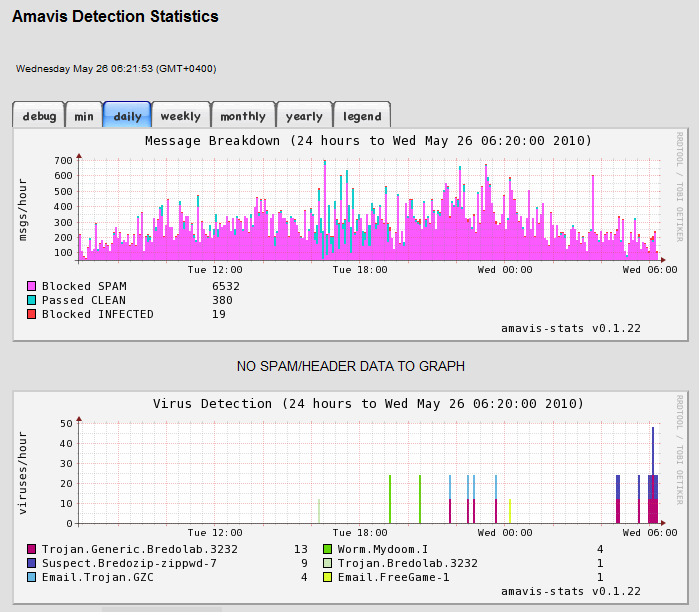Click the Email.FreeGame-1 yellow swatch
Image resolution: width=699 pixels, height=612 pixels.
[x=327, y=577]
